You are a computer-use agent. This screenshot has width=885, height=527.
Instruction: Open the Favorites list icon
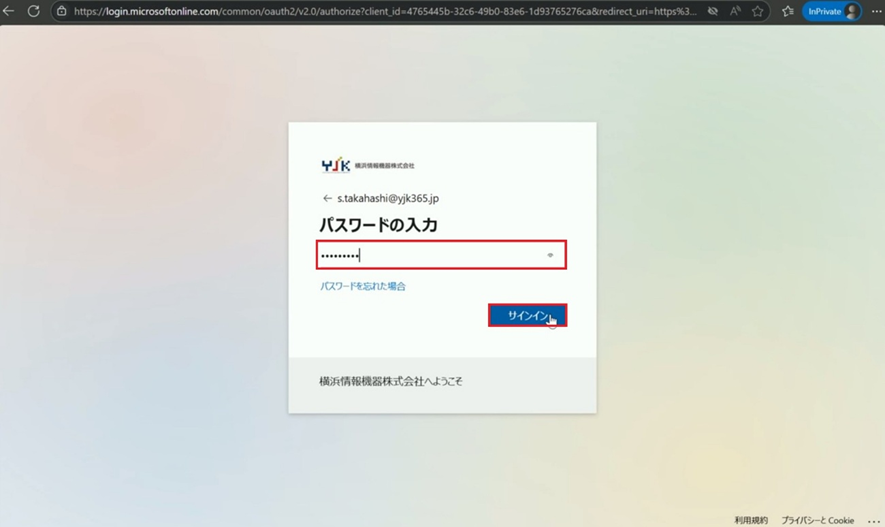tap(787, 11)
